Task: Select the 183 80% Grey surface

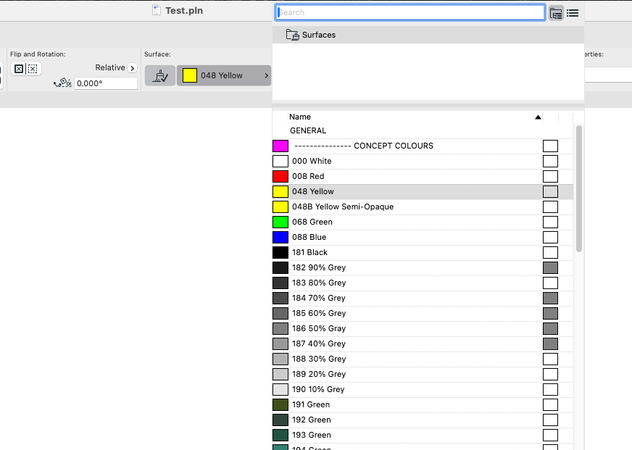Action: tap(423, 283)
